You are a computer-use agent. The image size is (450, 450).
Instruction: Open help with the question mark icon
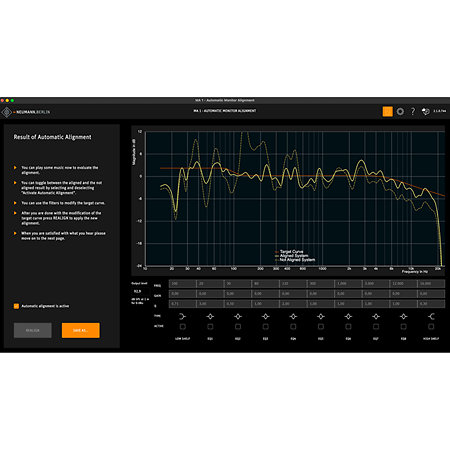tap(413, 111)
